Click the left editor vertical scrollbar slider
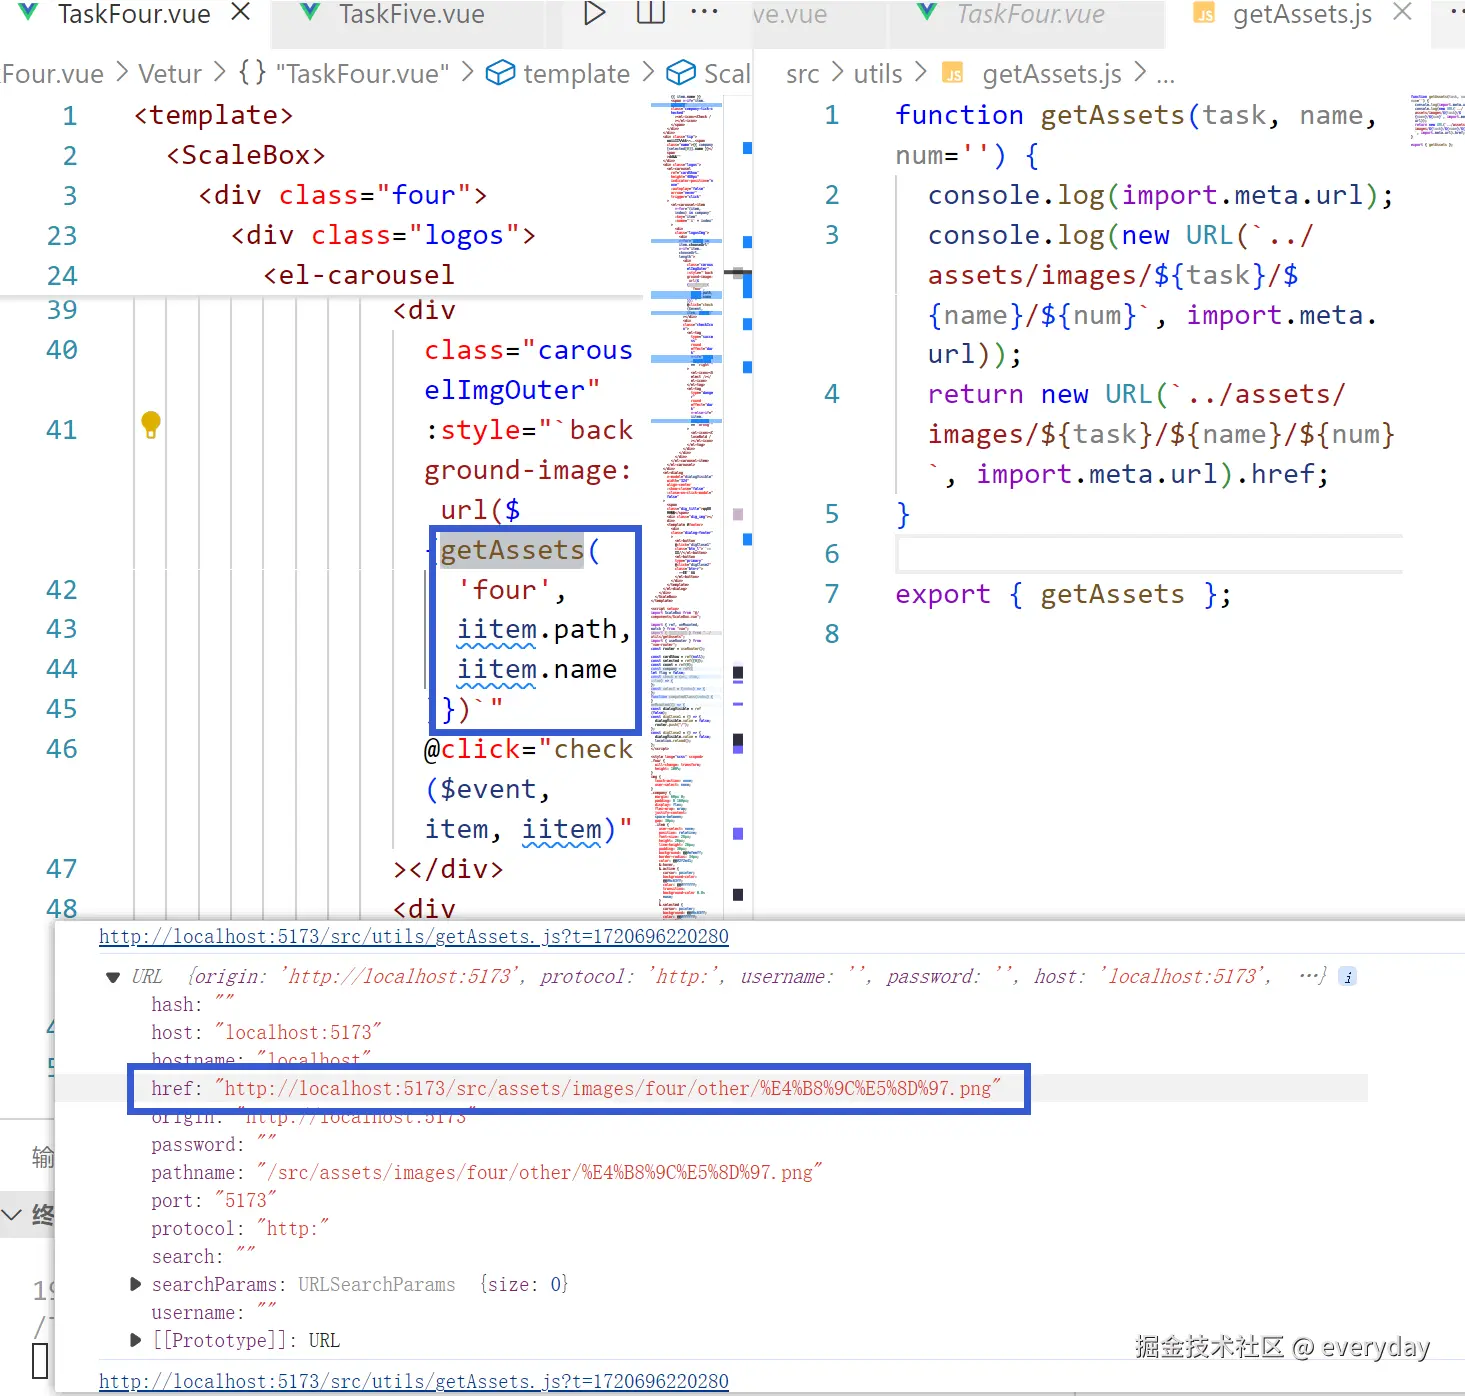1465x1396 pixels. (x=739, y=271)
